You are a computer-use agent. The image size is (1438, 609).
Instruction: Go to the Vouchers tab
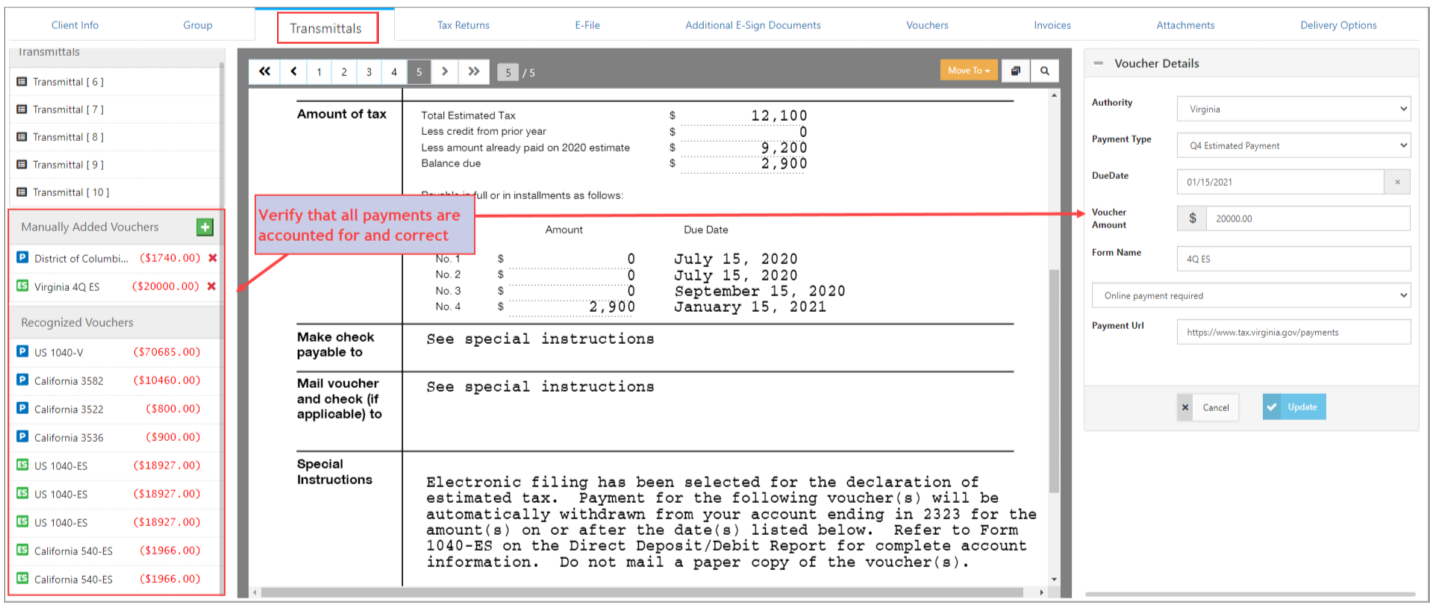click(927, 25)
